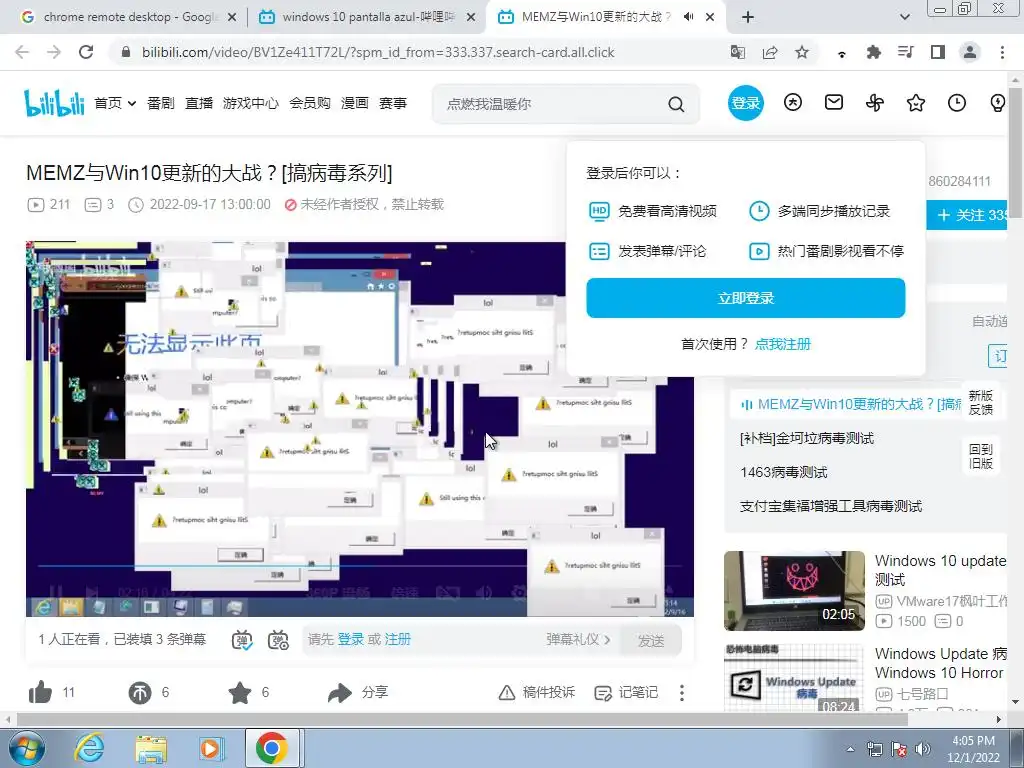Open 赛事 navigation link

click(x=392, y=103)
